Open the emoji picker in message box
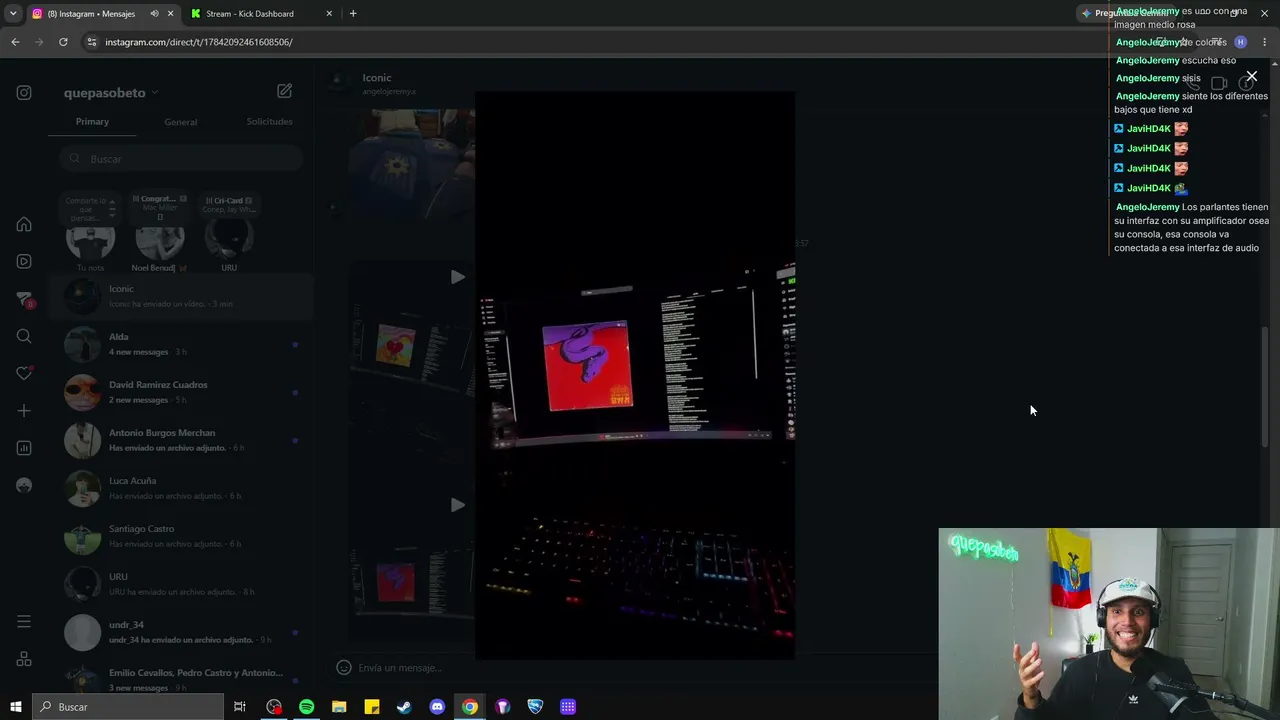 tap(343, 668)
